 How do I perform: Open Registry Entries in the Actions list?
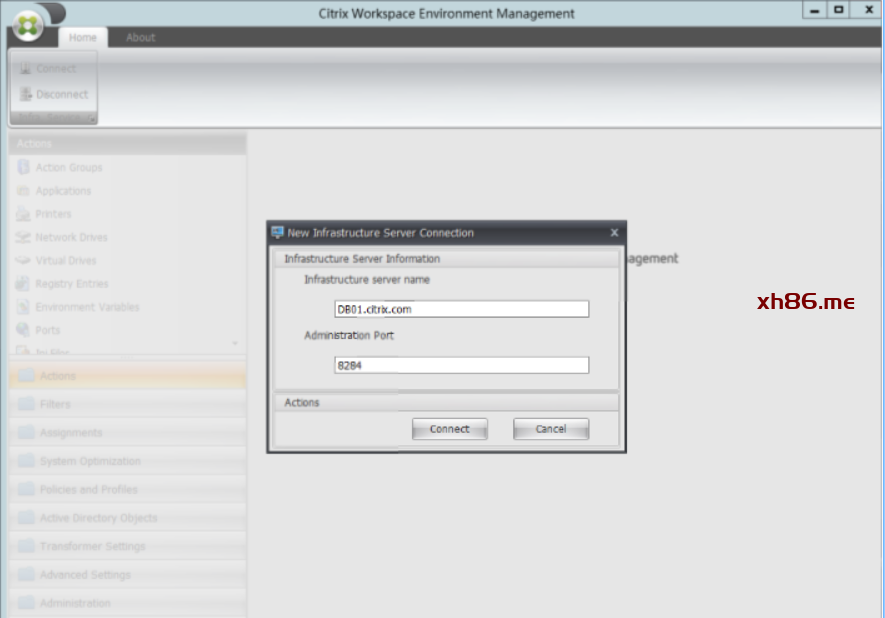tap(71, 284)
